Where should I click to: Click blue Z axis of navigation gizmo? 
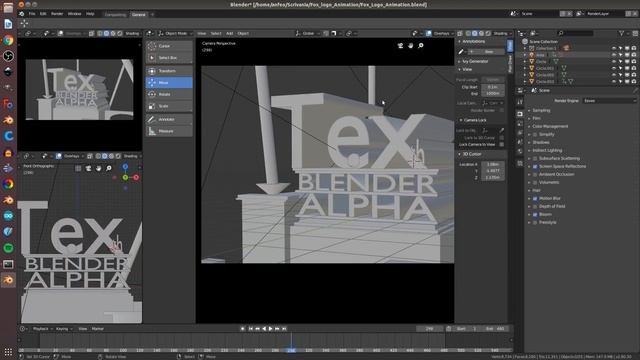(125, 167)
